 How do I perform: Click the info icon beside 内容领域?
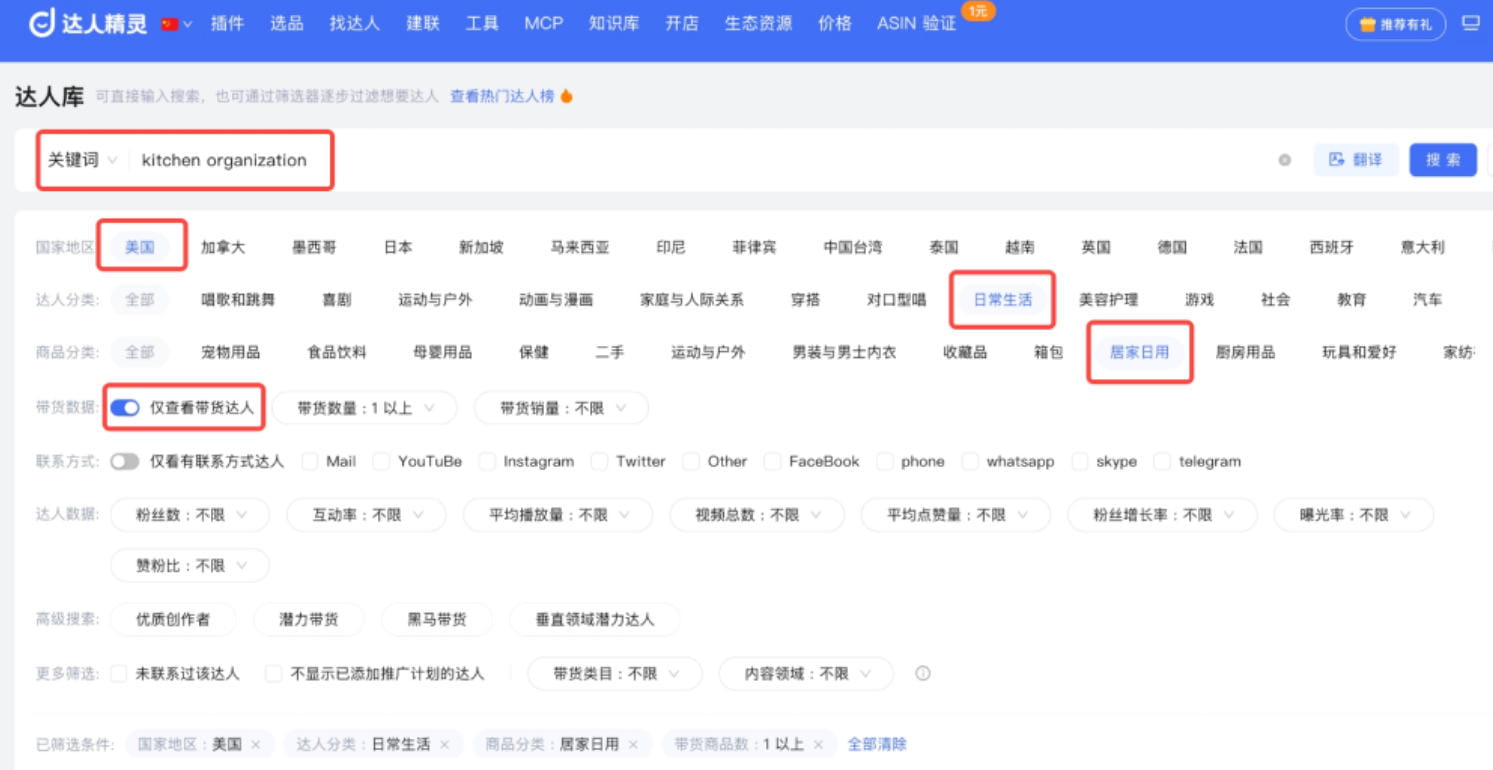click(x=923, y=674)
